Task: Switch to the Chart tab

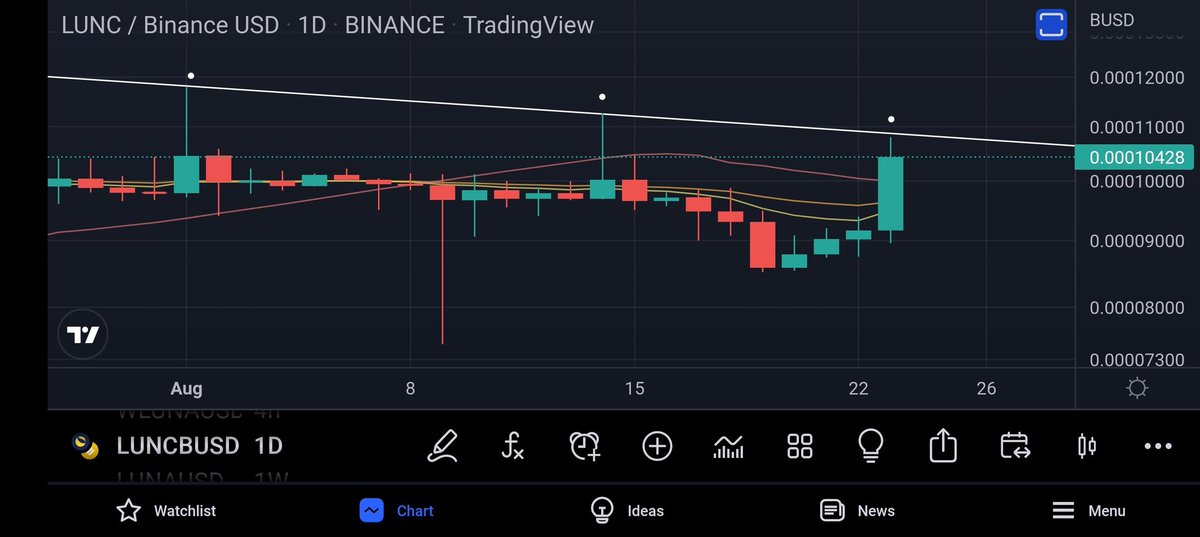Action: [397, 511]
